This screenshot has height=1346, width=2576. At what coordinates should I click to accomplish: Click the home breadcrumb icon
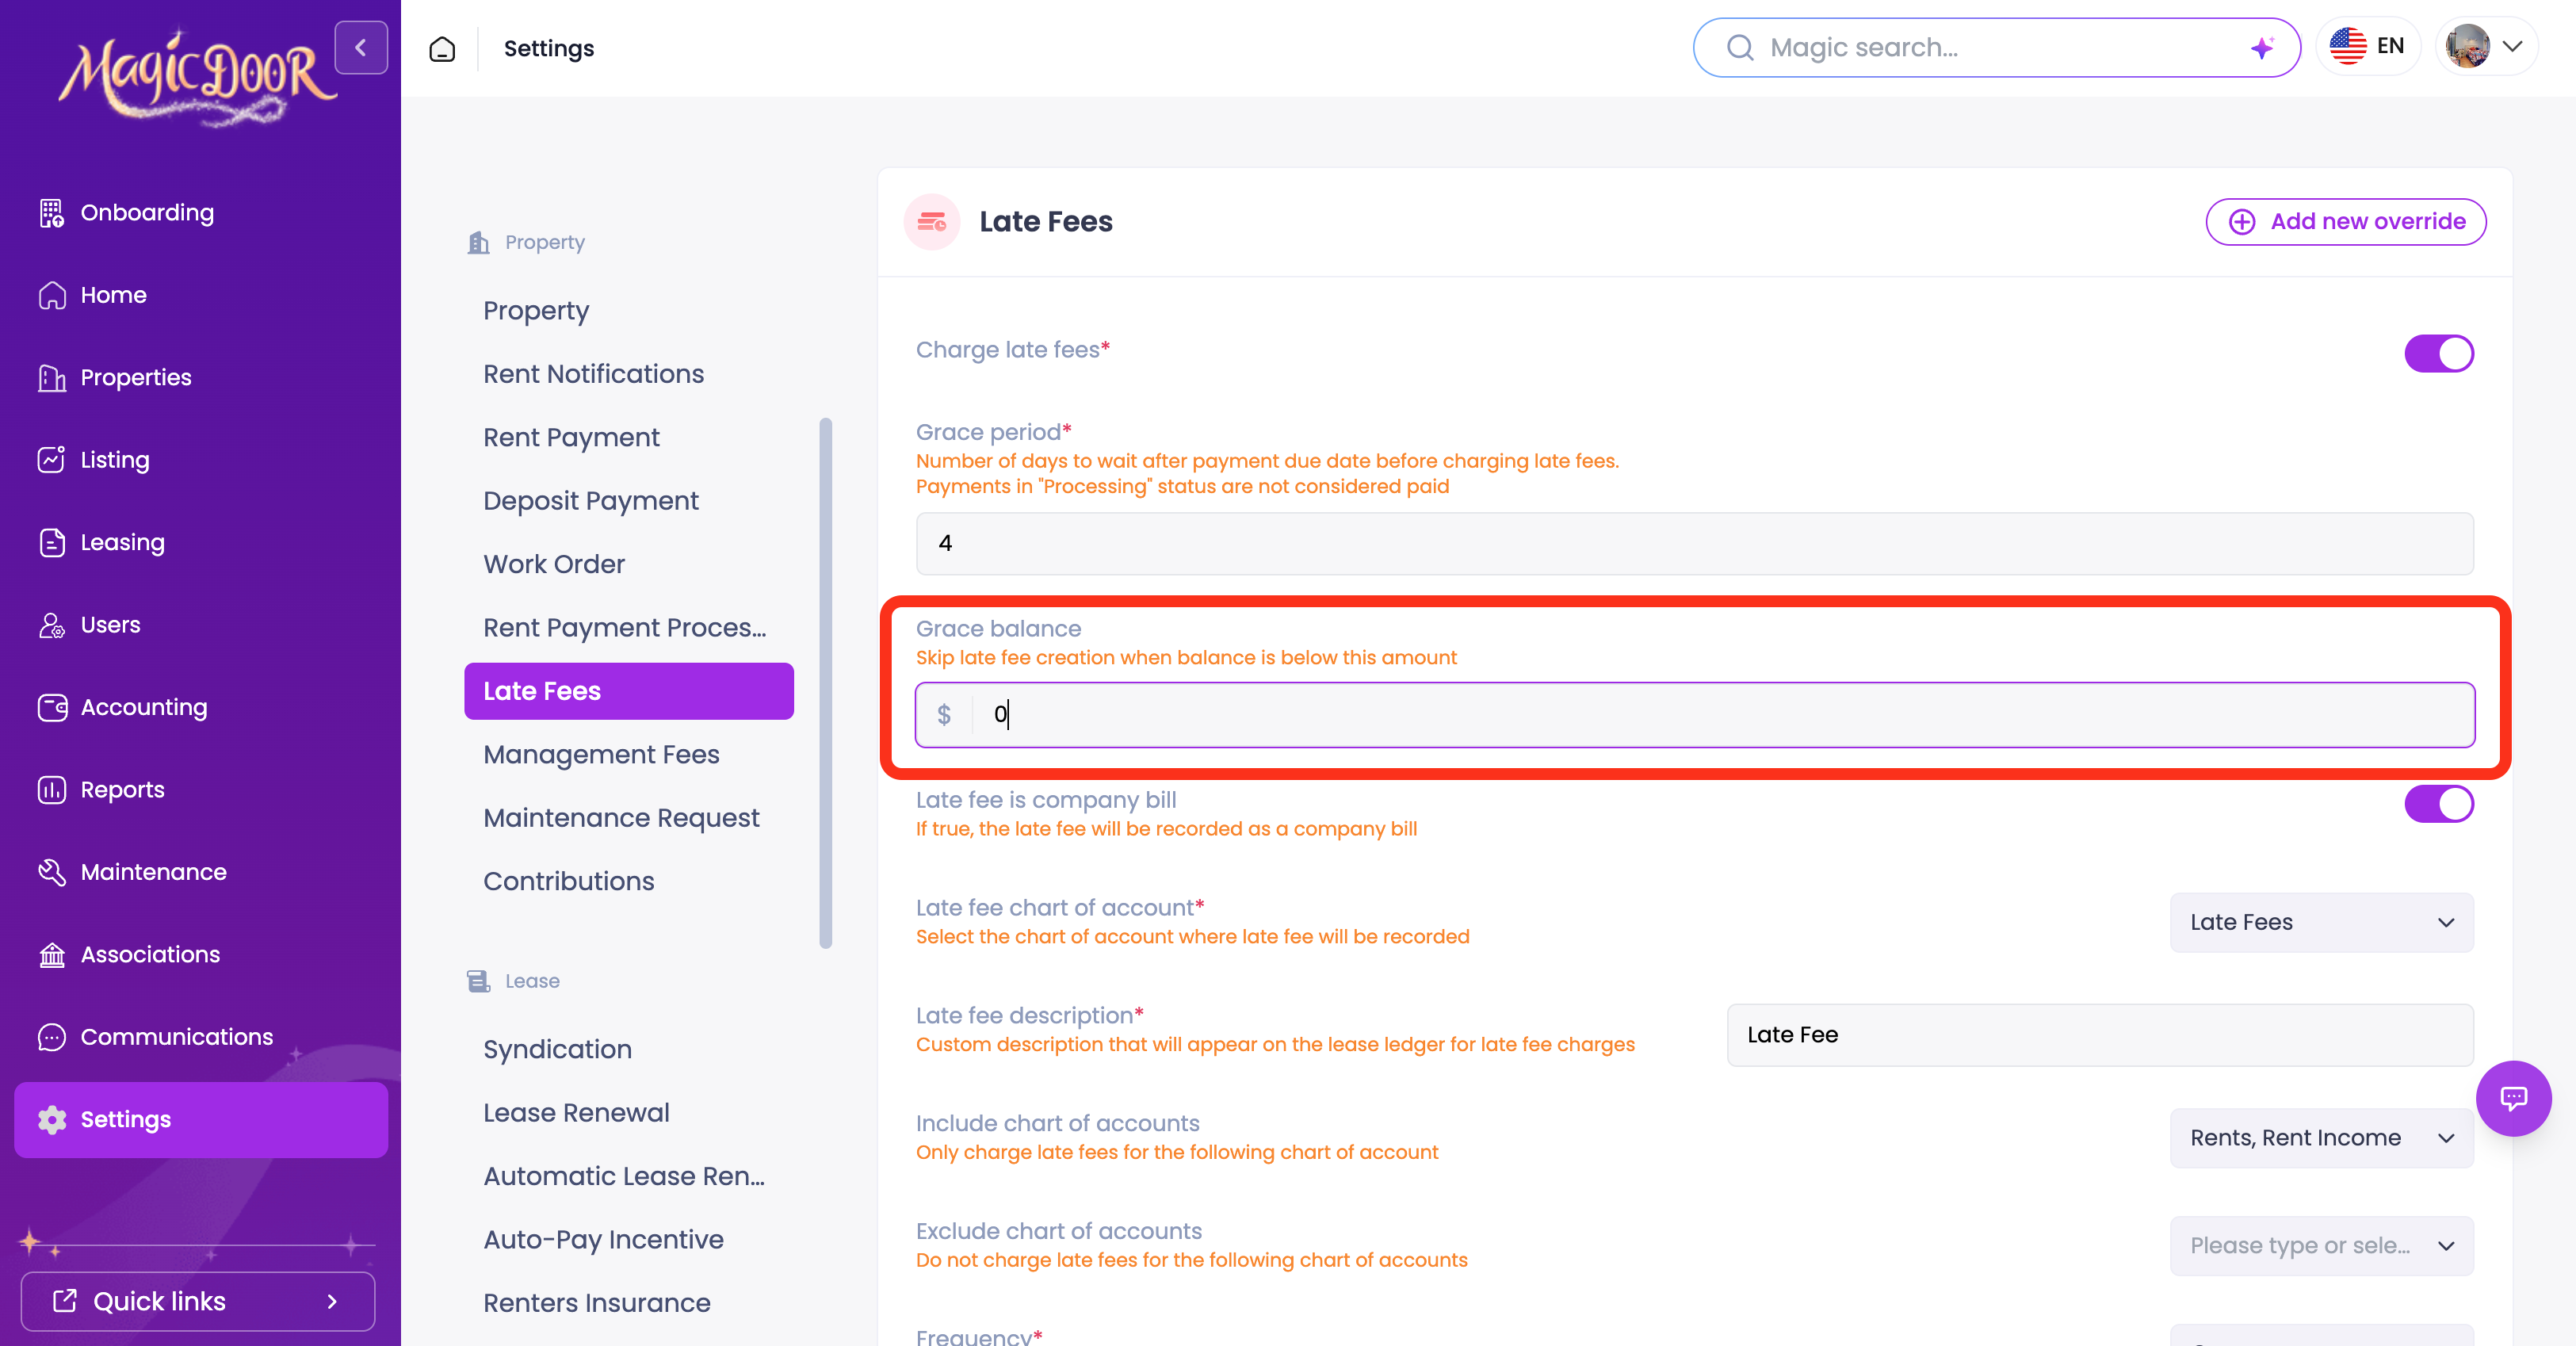click(441, 49)
